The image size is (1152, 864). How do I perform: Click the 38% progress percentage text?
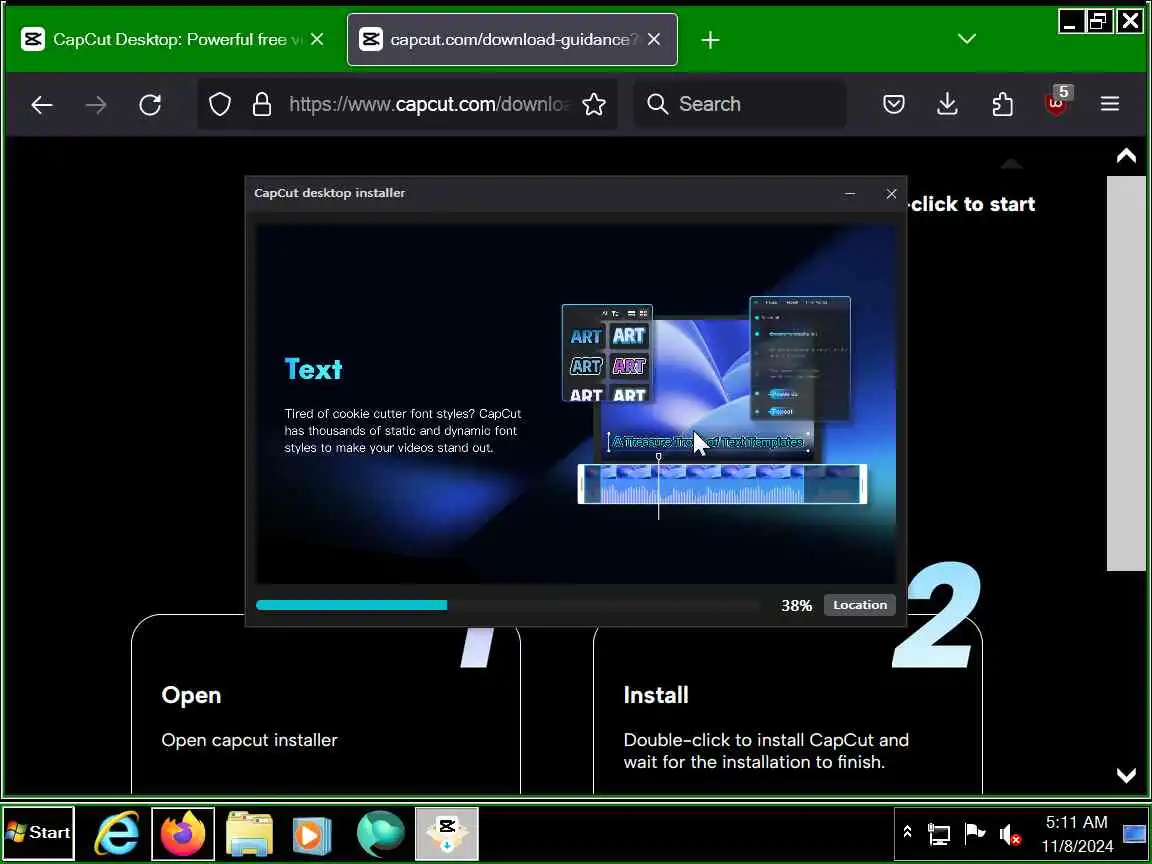(796, 605)
